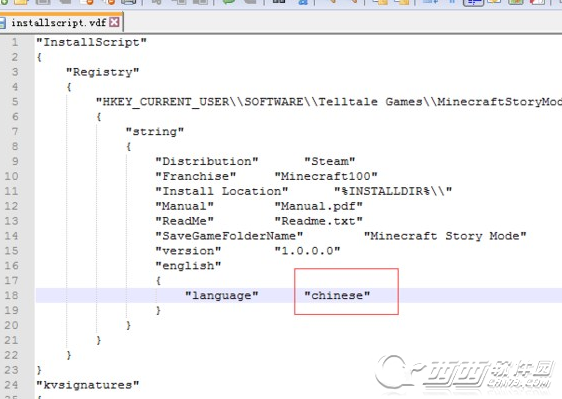Image resolution: width=562 pixels, height=399 pixels.
Task: Click the "english" key on line 16
Action: coord(188,266)
